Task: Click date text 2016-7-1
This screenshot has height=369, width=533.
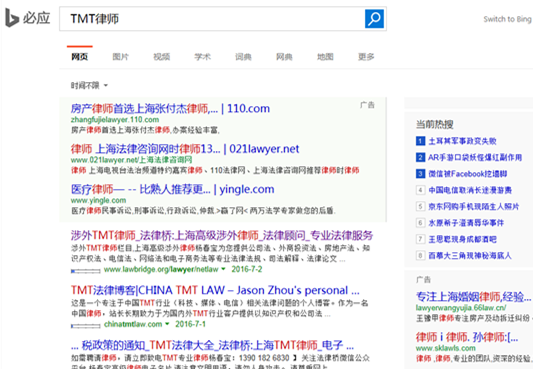Action: tap(190, 324)
